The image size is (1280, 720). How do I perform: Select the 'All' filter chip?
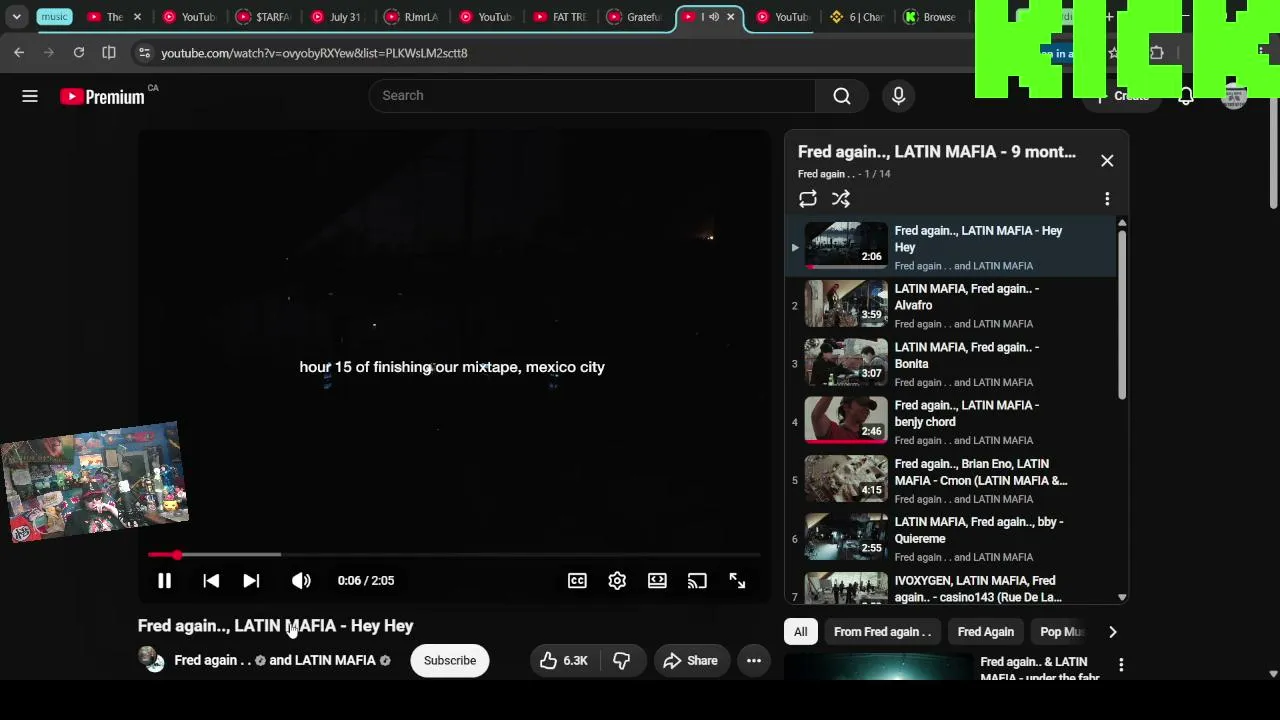click(x=801, y=632)
